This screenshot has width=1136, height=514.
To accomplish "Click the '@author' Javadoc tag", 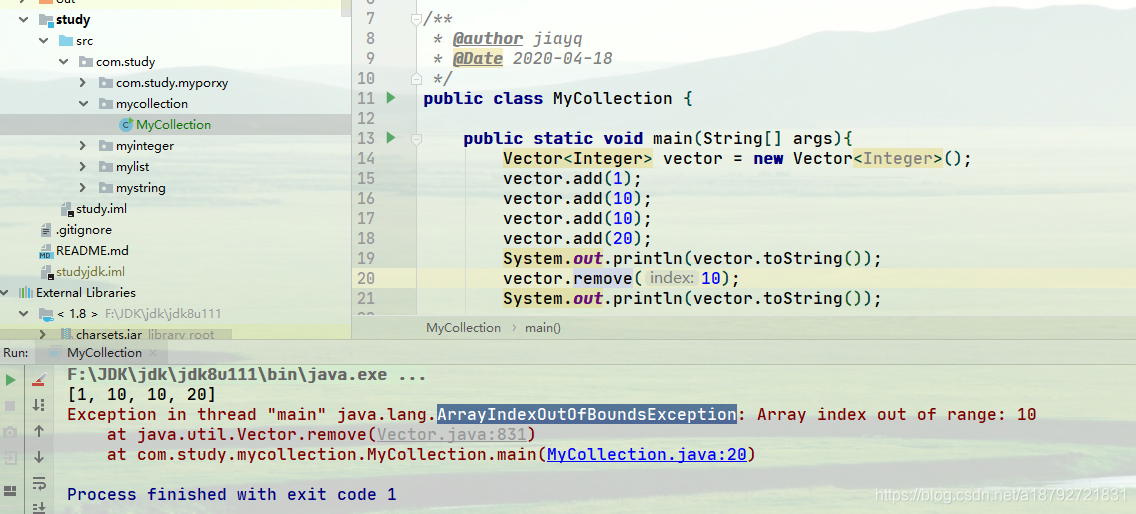I will (x=487, y=38).
